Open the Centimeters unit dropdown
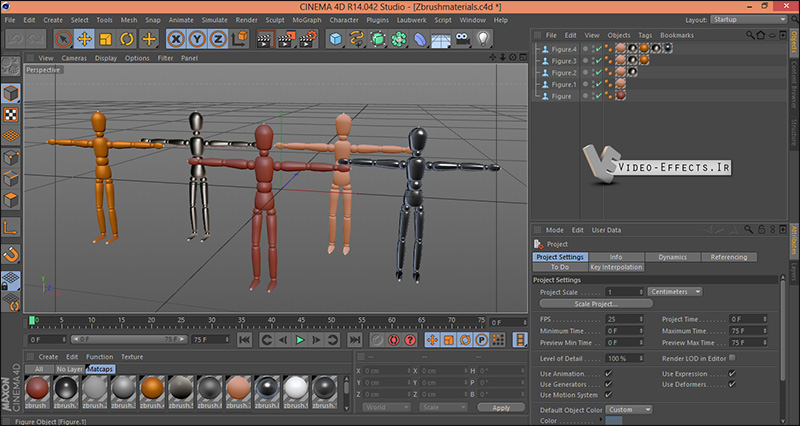The image size is (800, 426). 674,292
